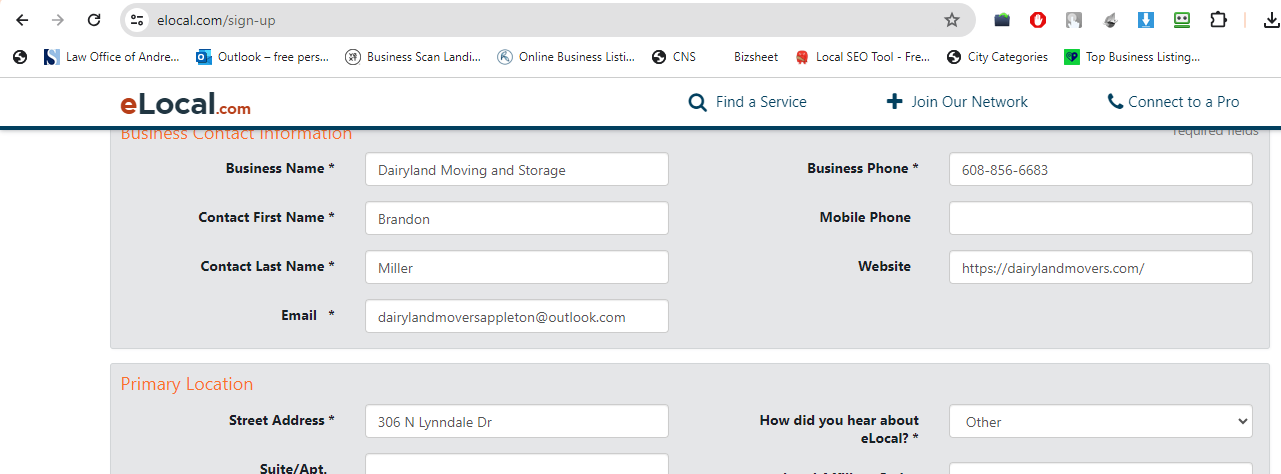The height and width of the screenshot is (474, 1281).
Task: Click into the Street Address field
Action: click(x=517, y=421)
